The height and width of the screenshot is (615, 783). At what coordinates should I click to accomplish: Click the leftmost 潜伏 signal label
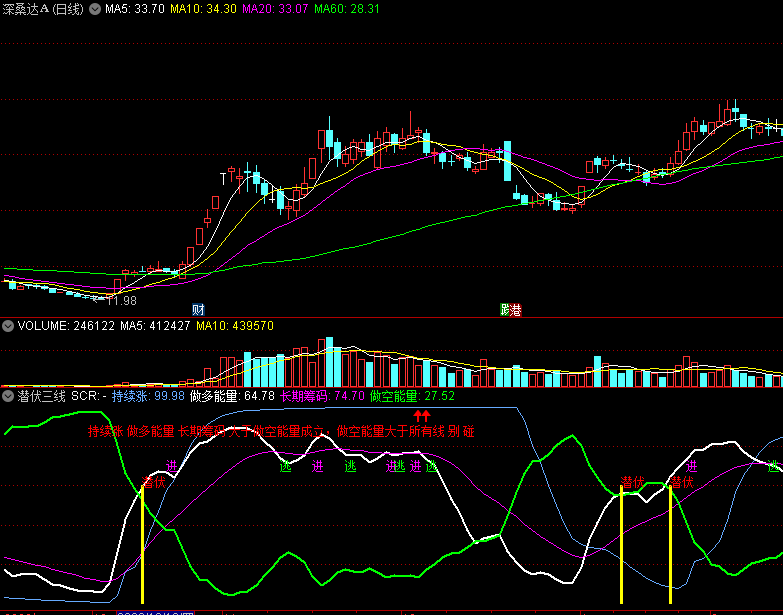tap(153, 482)
